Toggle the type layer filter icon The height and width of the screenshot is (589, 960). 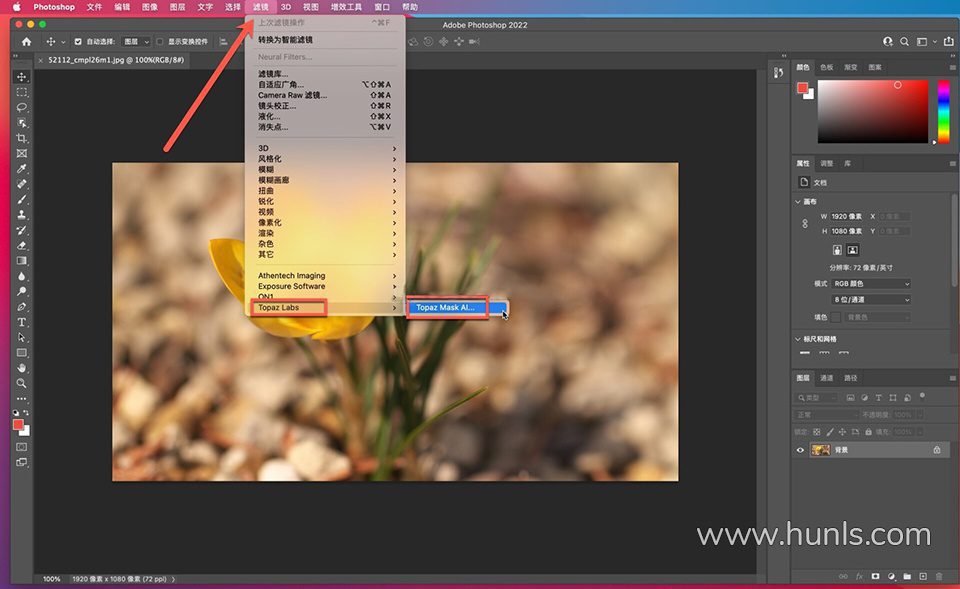click(879, 398)
